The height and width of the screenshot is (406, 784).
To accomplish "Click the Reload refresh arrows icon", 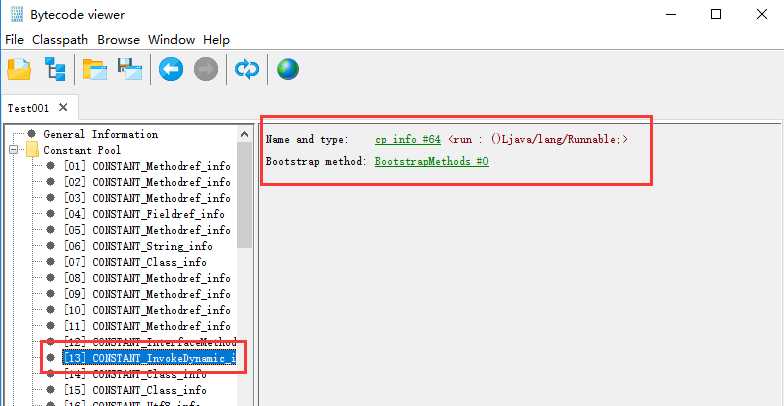I will 247,70.
